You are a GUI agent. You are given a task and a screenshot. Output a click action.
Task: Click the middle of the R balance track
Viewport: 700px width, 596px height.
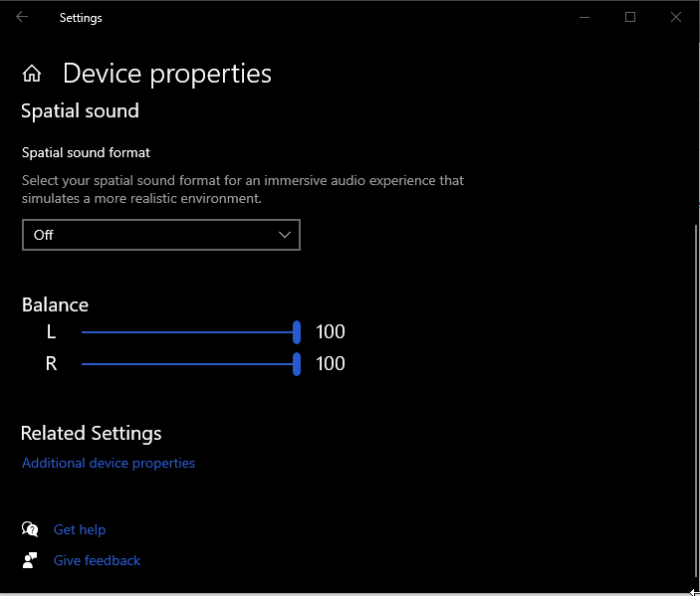188,364
